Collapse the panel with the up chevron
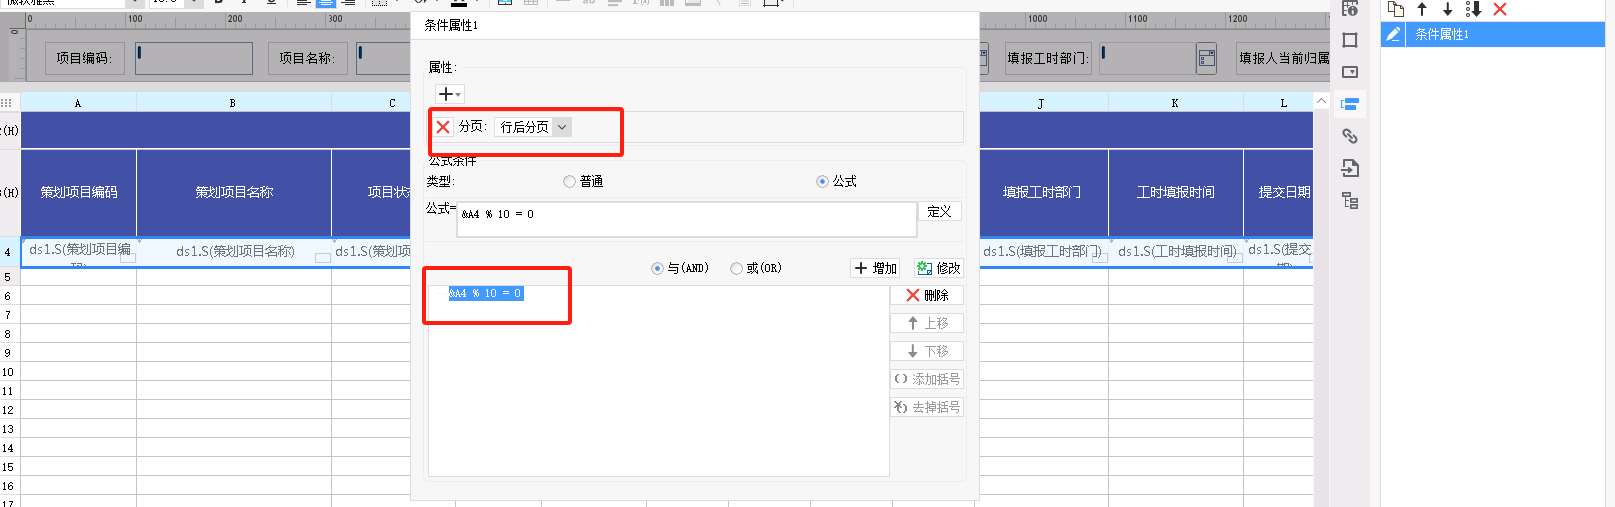The width and height of the screenshot is (1615, 507). pyautogui.click(x=1321, y=102)
